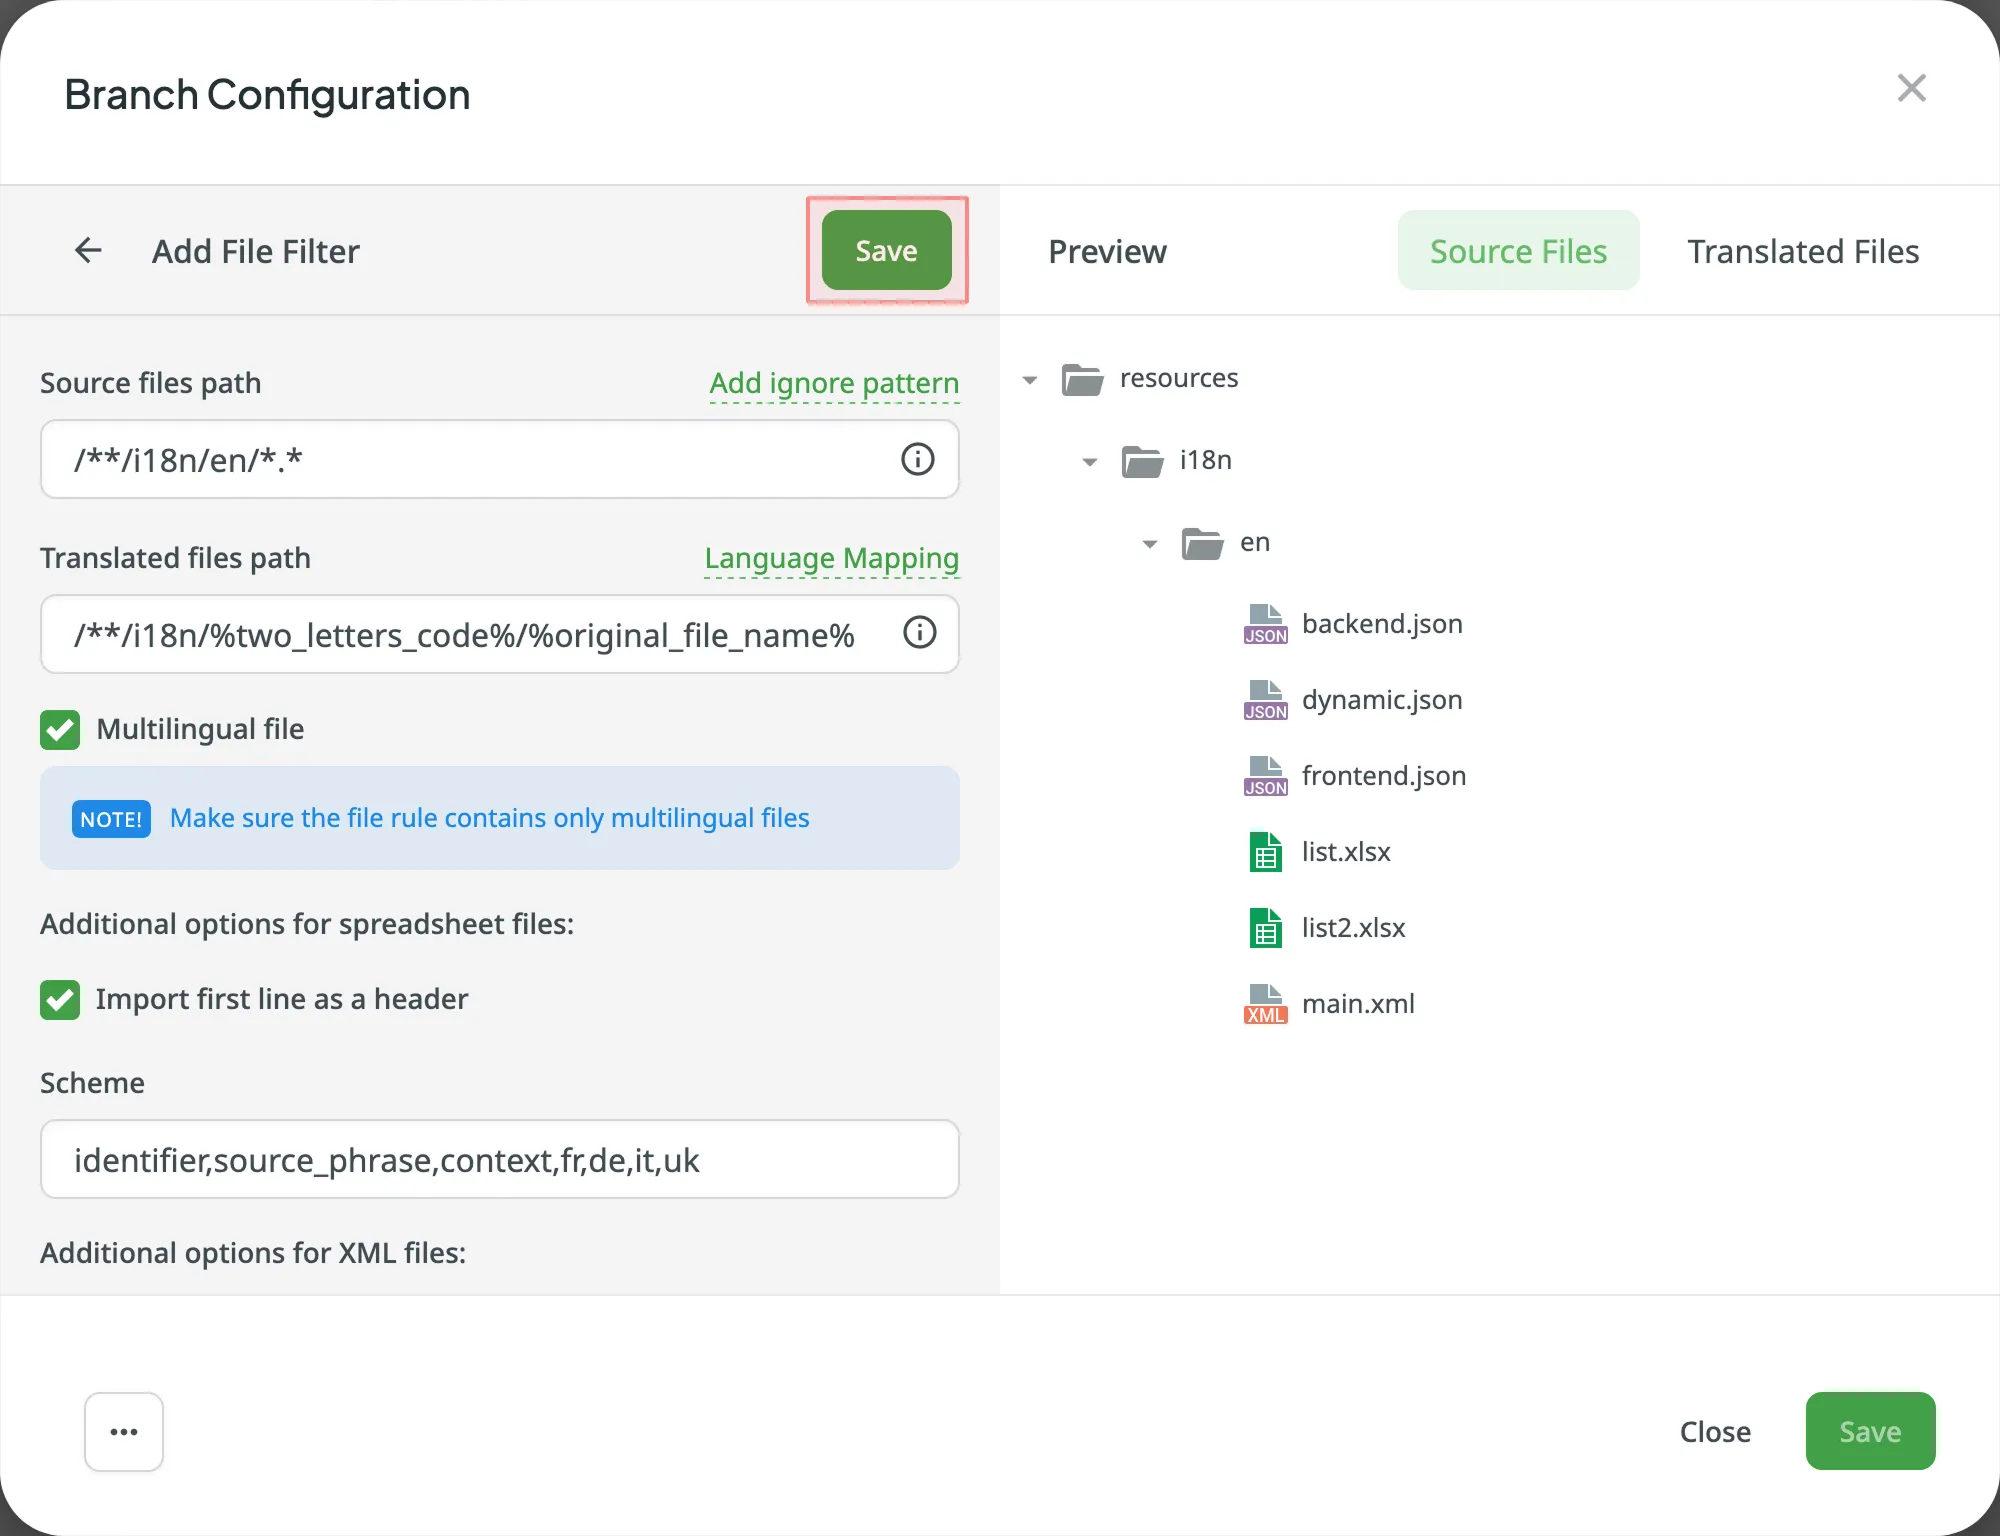Image resolution: width=2000 pixels, height=1536 pixels.
Task: Select the Source Files tab
Action: 1517,250
